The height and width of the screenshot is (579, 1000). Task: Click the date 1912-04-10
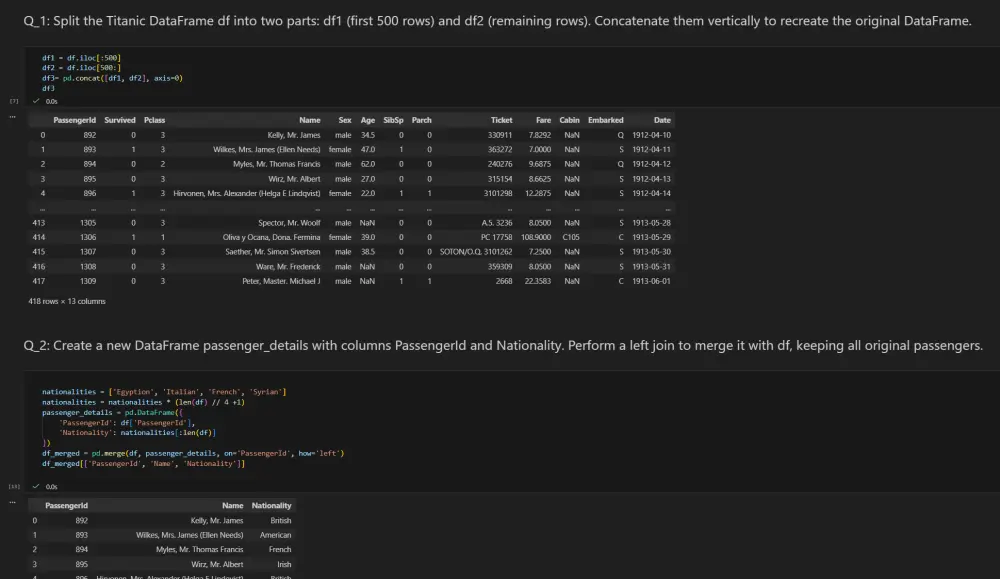click(x=651, y=135)
